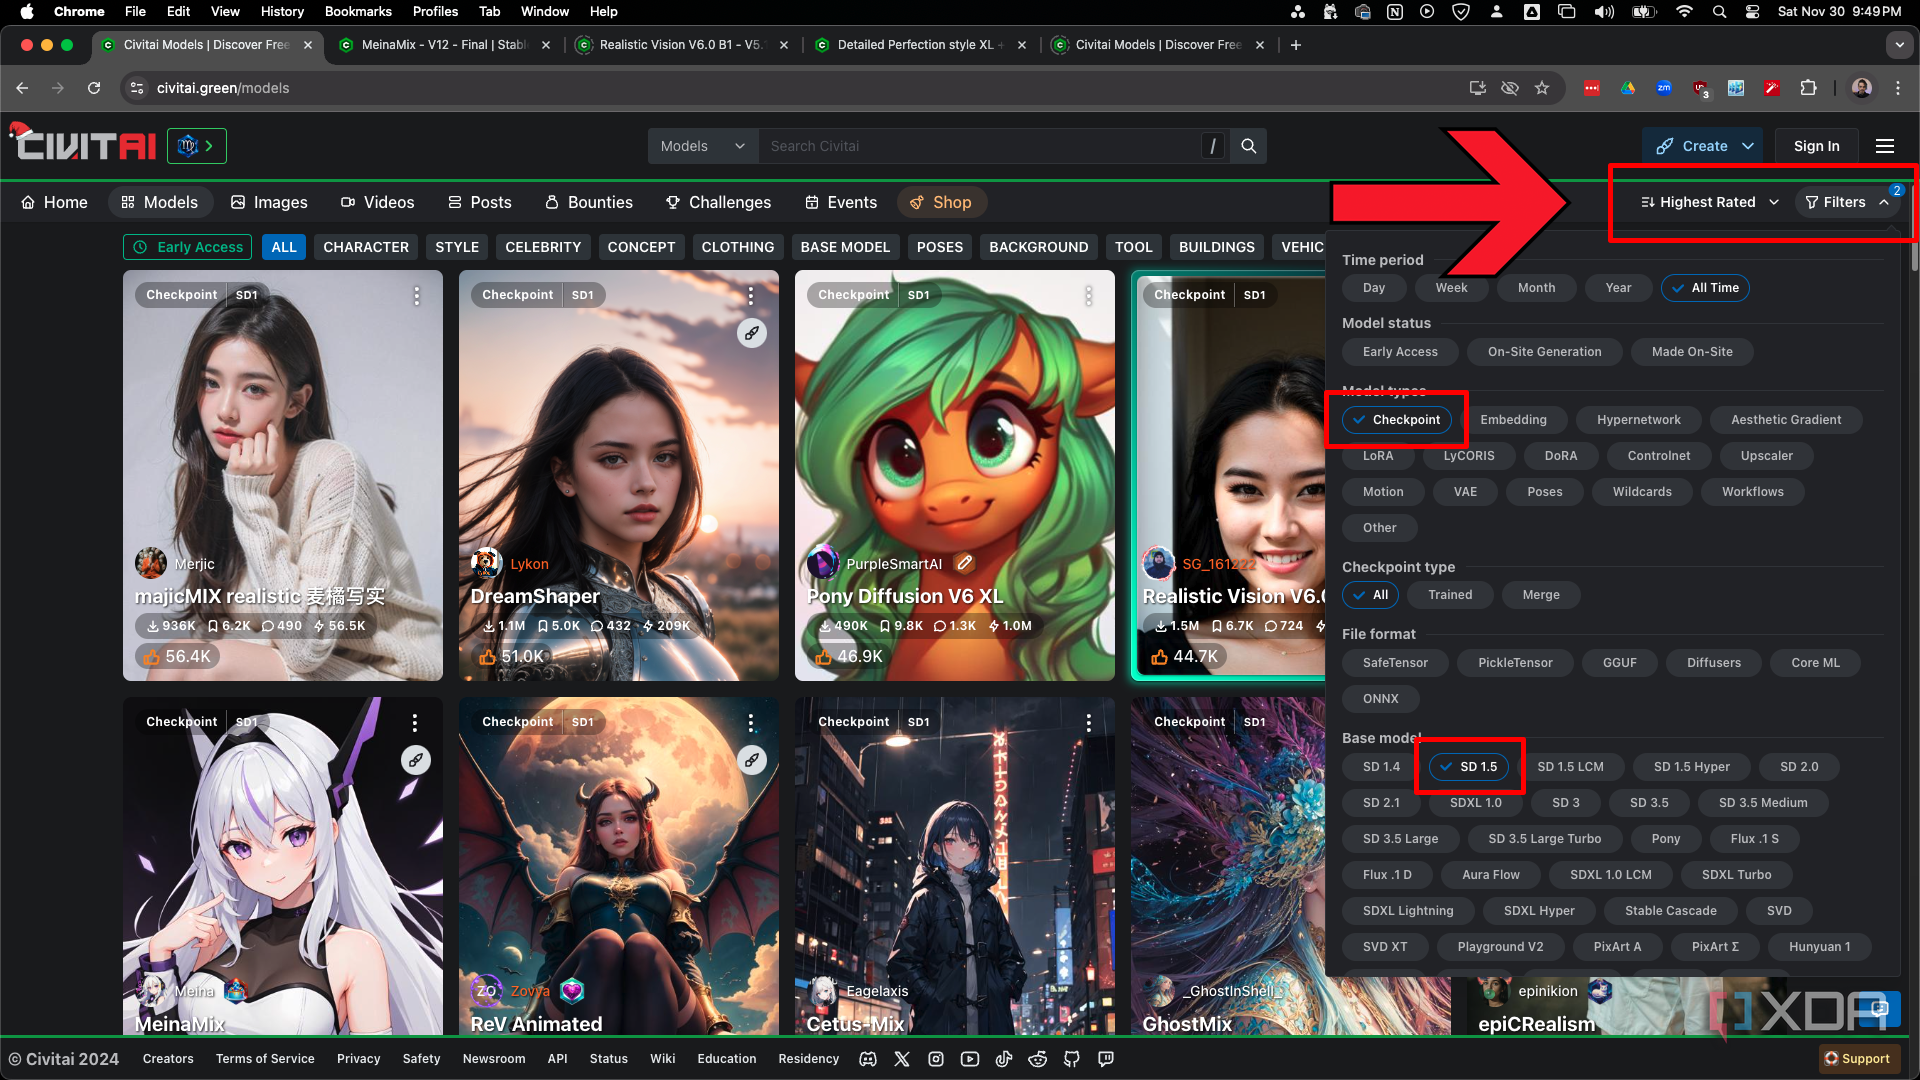Collapse the Filters panel
The image size is (1920, 1080).
(x=1847, y=202)
